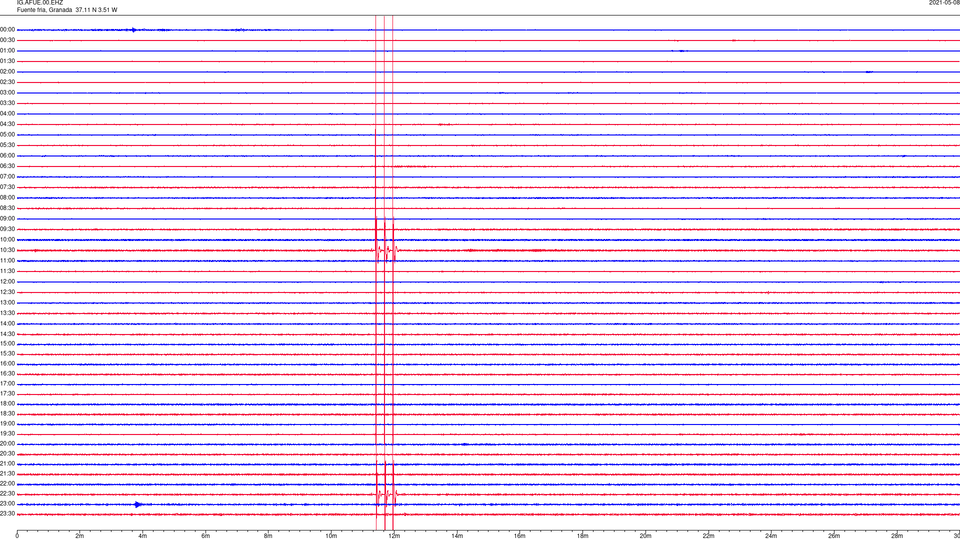Click the 15:00 trace row label
The image size is (960, 540).
7,343
